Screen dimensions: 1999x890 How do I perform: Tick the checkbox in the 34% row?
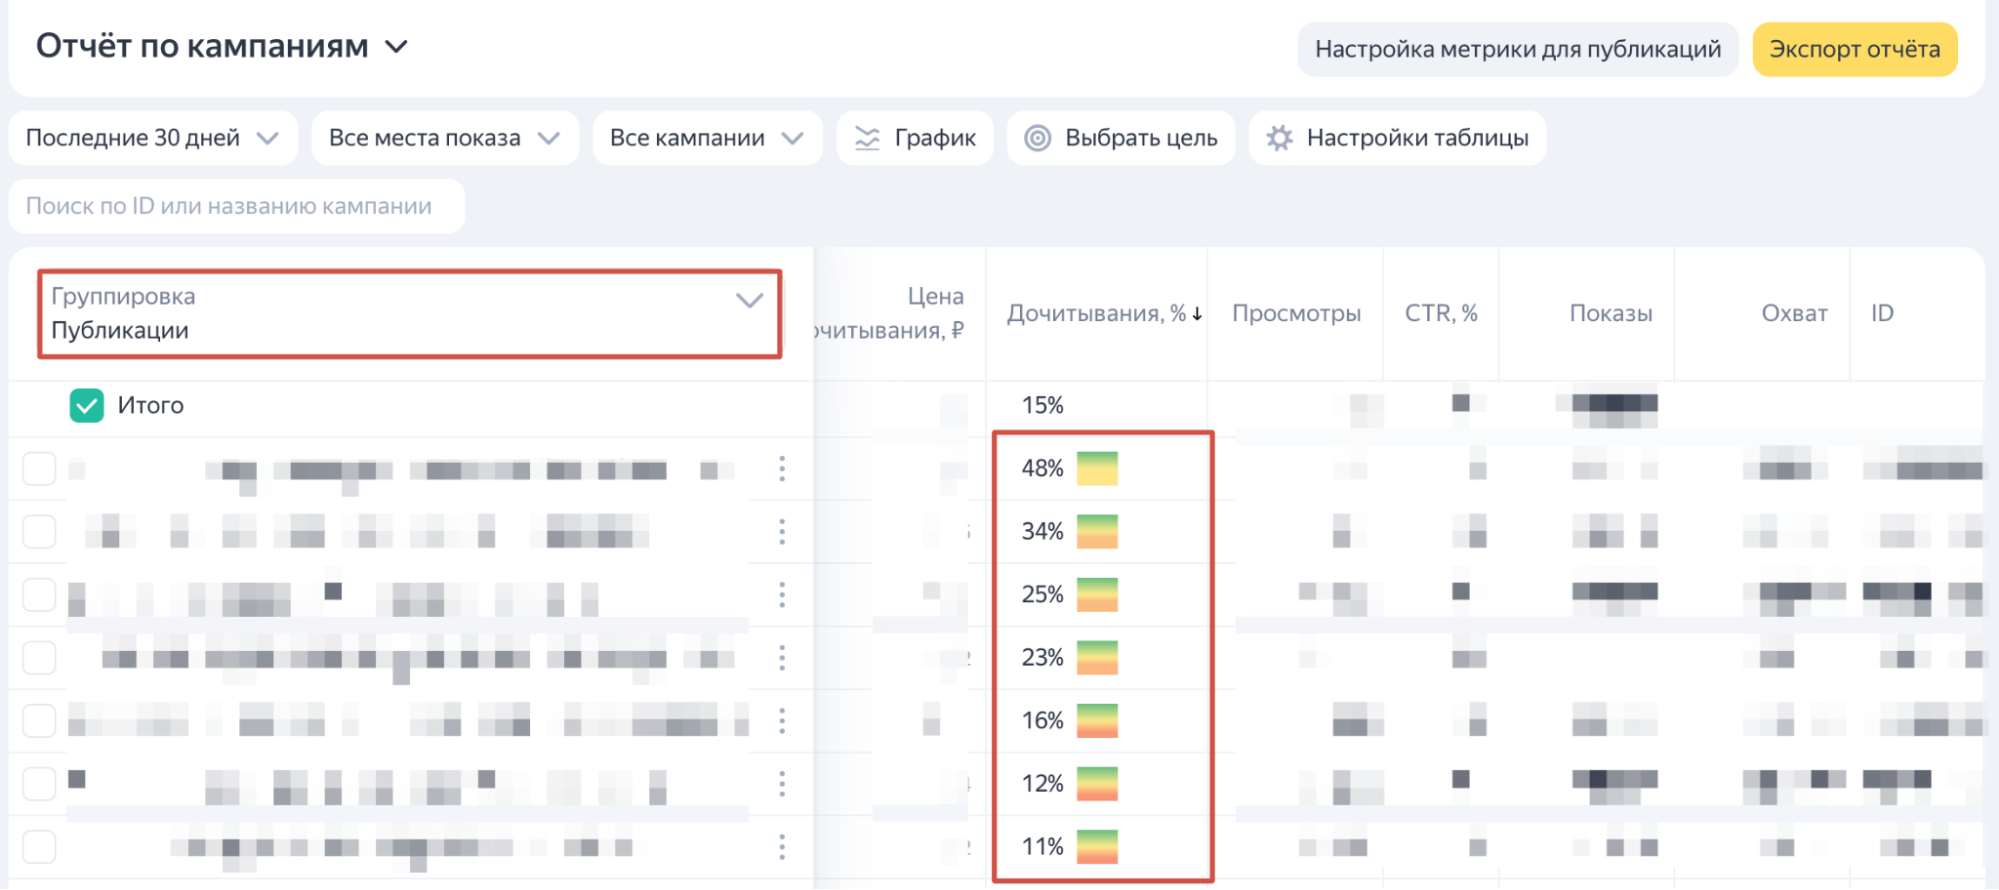click(39, 531)
